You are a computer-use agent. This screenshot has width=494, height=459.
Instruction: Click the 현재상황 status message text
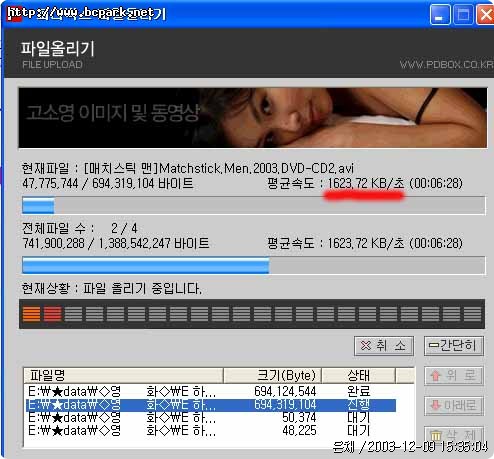point(111,288)
